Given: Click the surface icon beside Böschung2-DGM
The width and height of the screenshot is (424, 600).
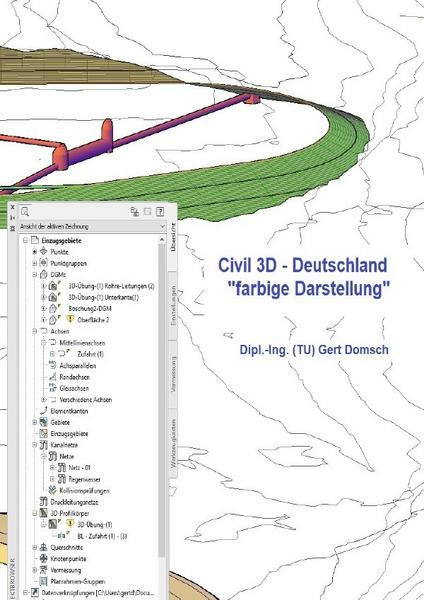Looking at the screenshot, I should [53, 308].
